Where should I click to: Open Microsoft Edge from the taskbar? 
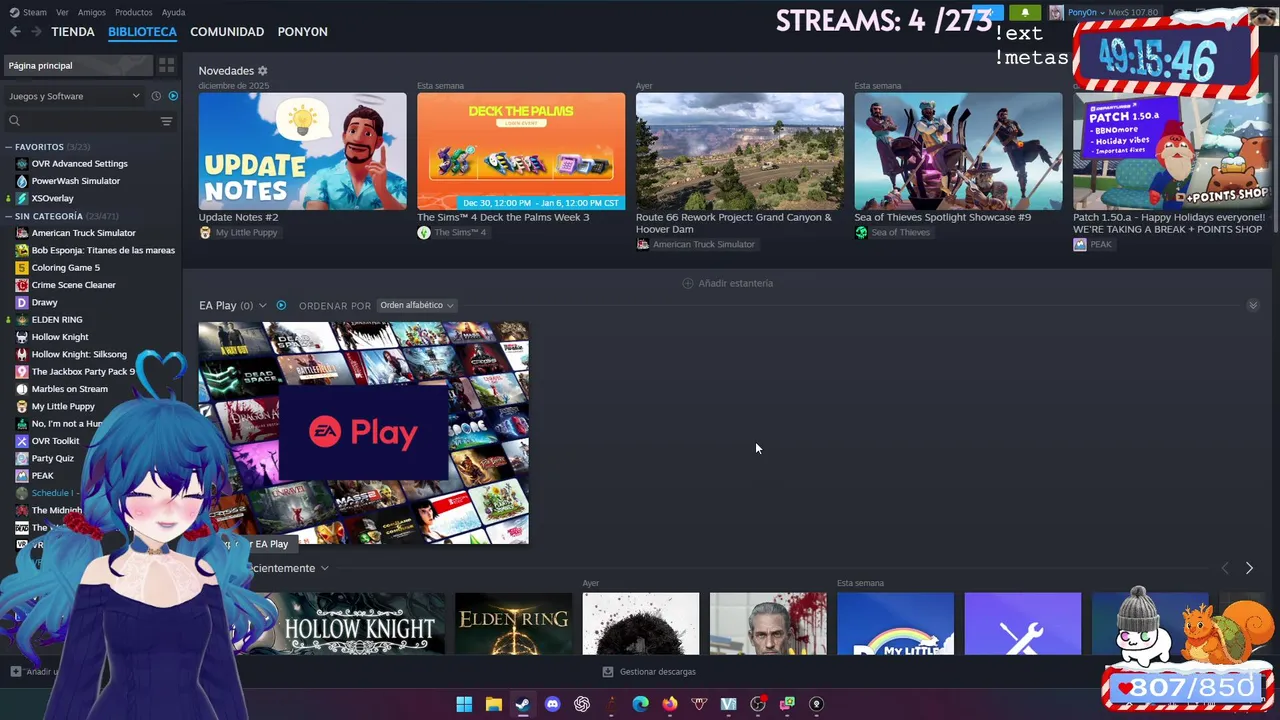[640, 704]
